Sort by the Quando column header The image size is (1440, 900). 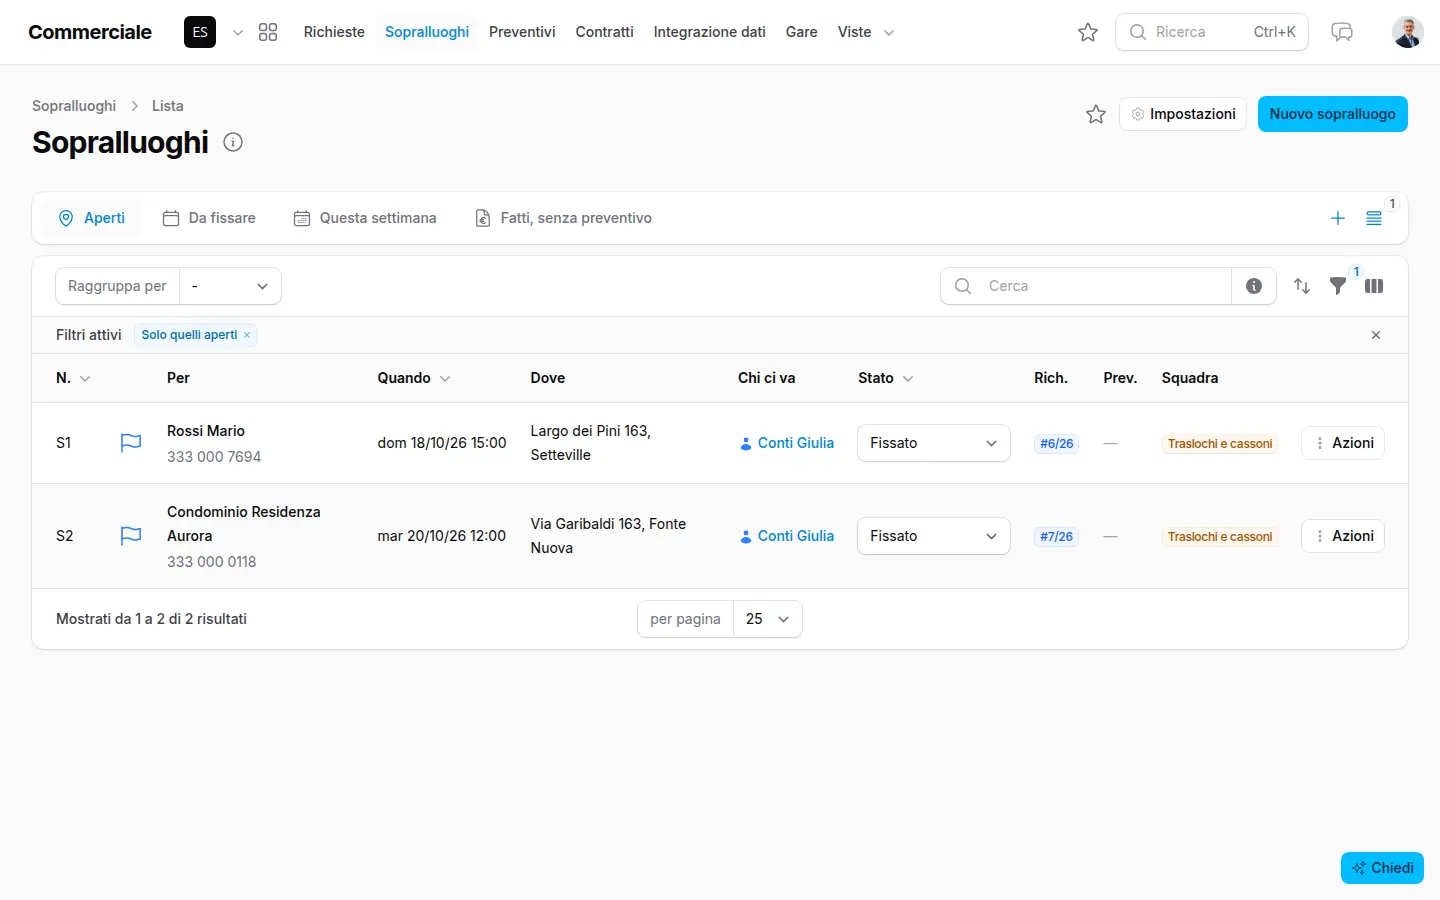coord(414,378)
